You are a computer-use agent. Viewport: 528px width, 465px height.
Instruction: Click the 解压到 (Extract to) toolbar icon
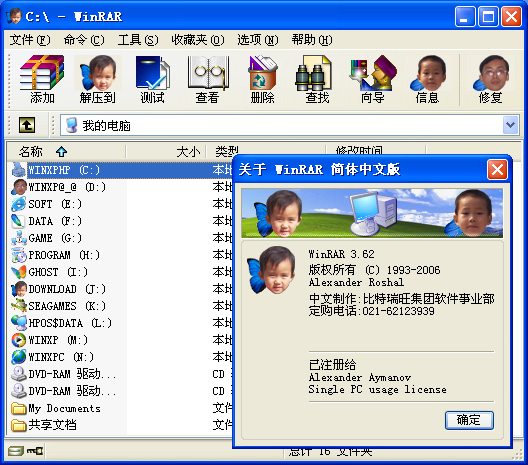(98, 79)
